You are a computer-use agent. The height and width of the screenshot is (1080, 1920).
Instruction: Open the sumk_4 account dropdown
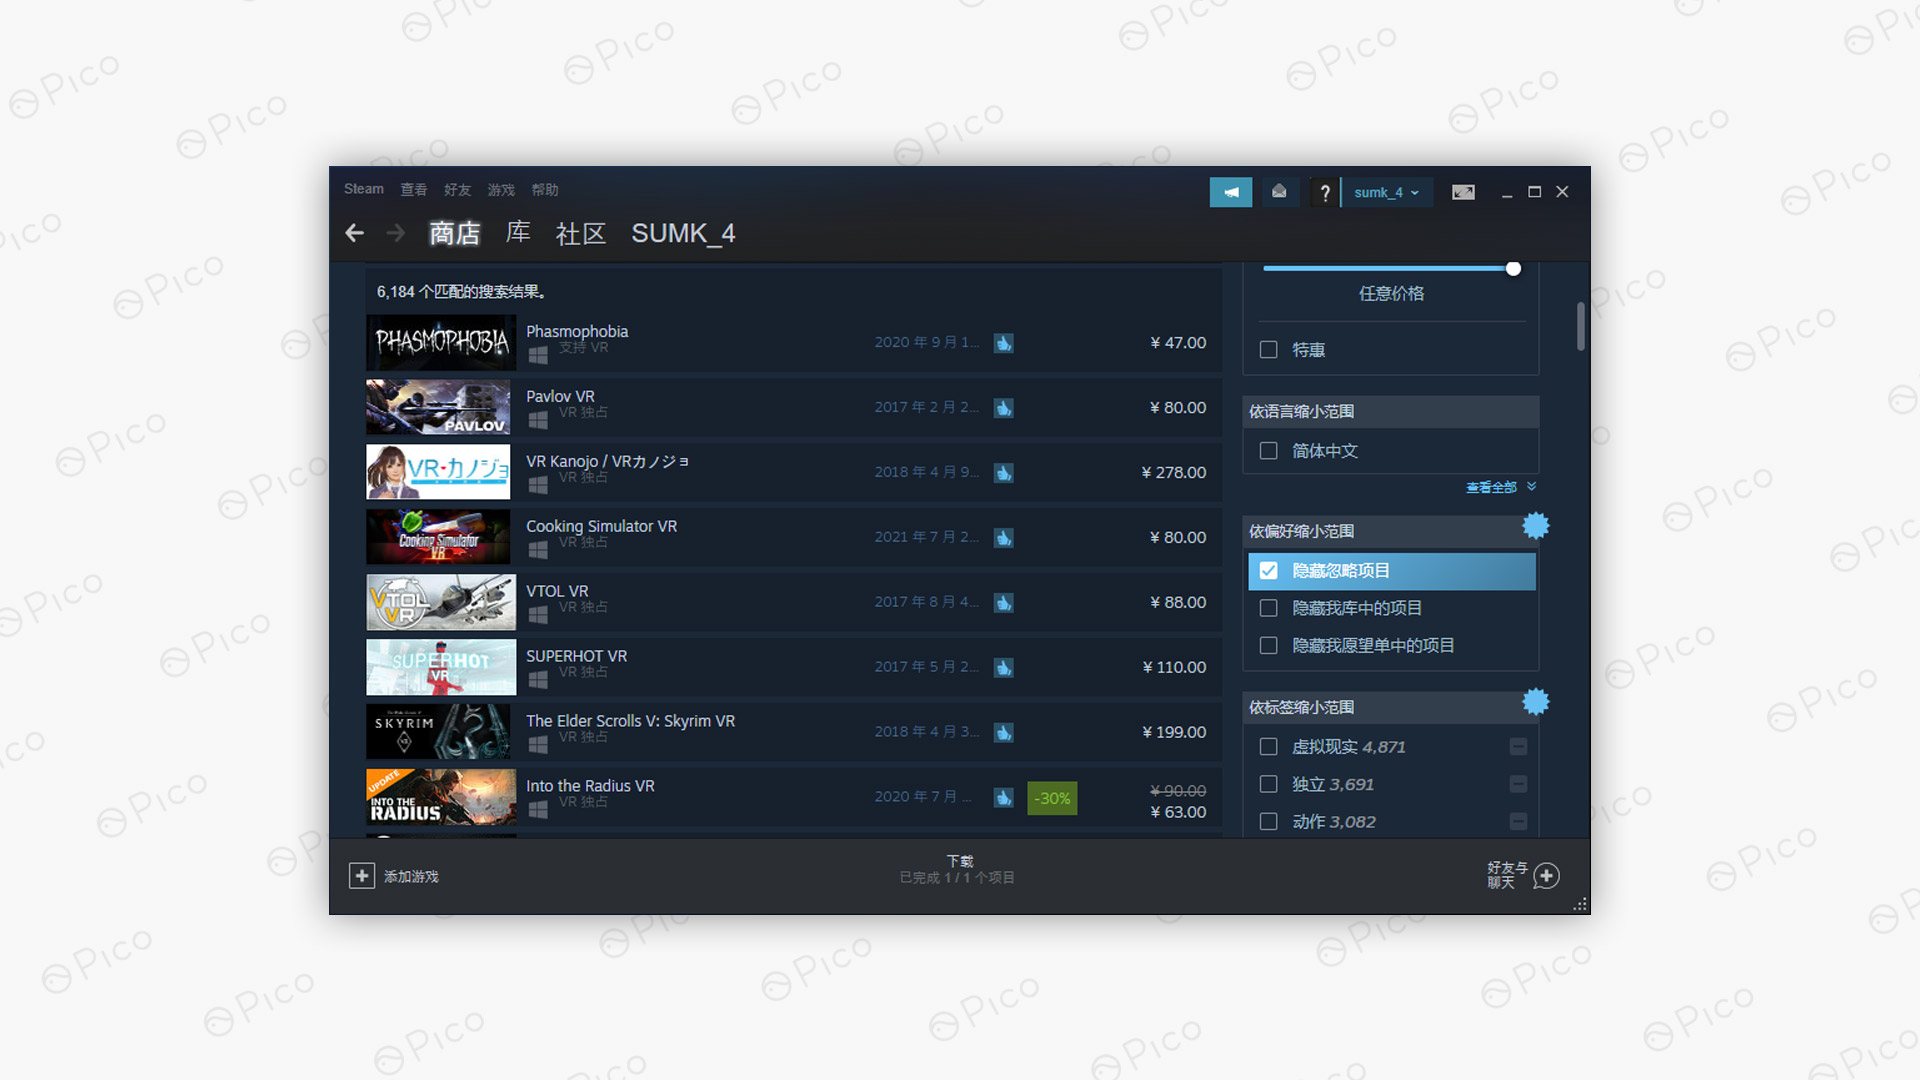tap(1386, 192)
